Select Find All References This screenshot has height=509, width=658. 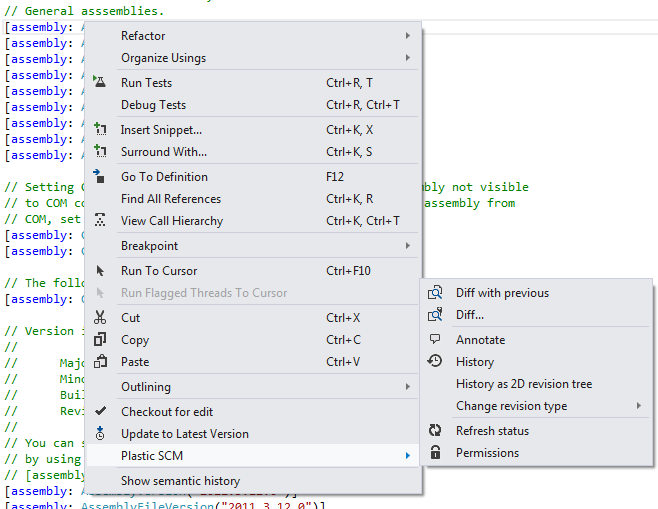pos(171,199)
